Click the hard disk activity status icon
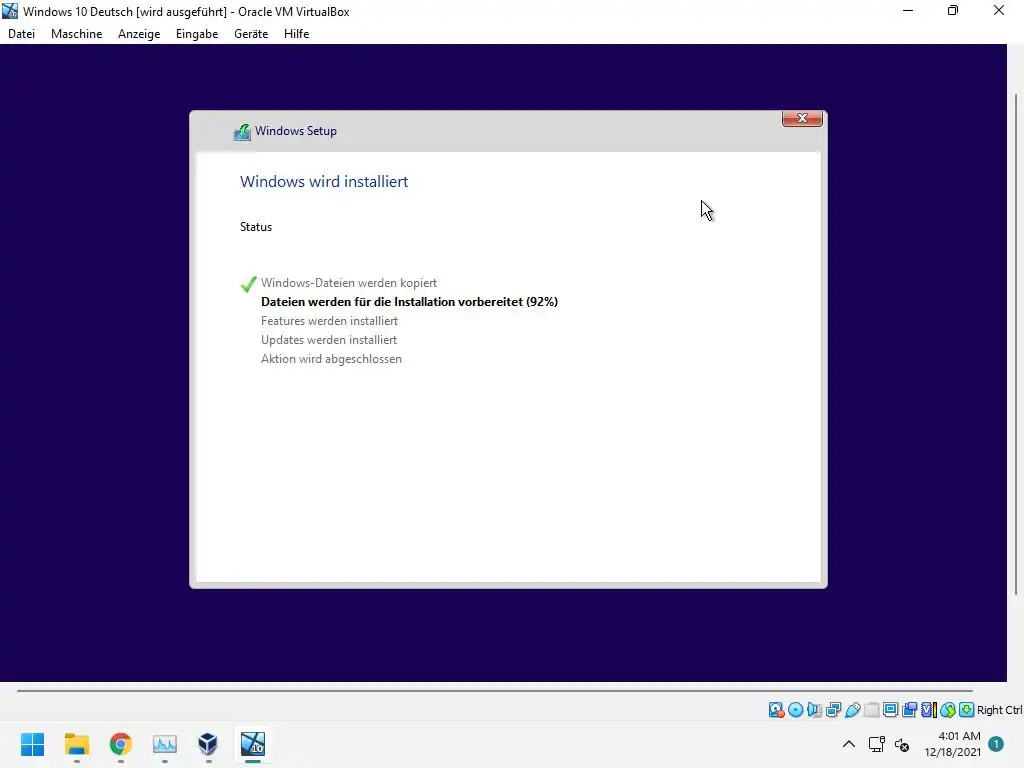This screenshot has height=768, width=1024. click(776, 710)
